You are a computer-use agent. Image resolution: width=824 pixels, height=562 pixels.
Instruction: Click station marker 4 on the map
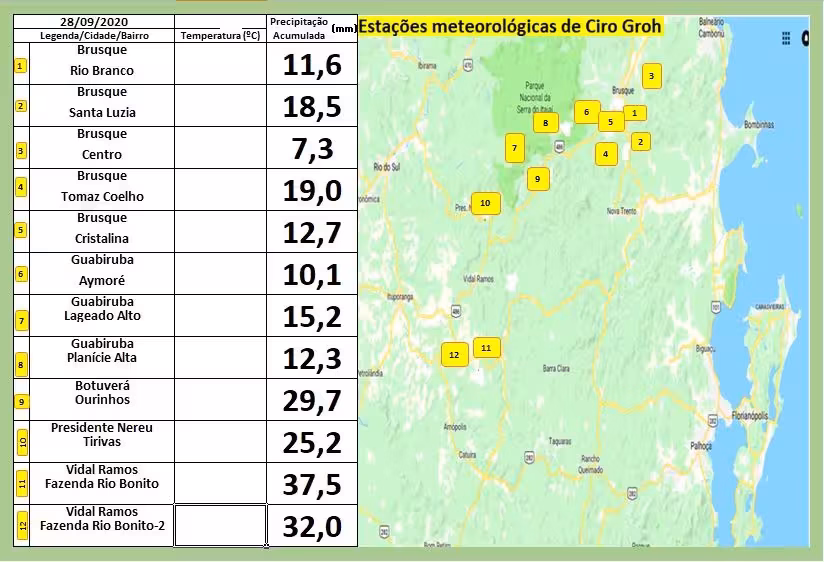click(x=605, y=154)
